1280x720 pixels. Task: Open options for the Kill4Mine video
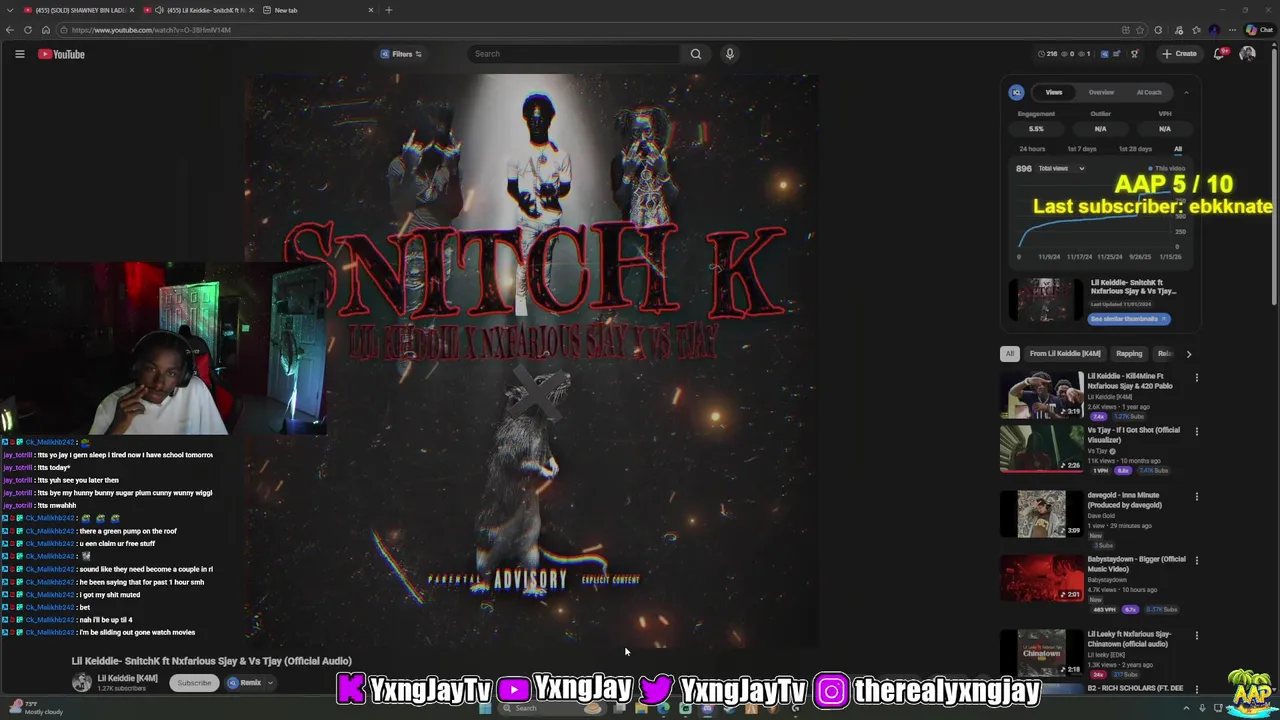pyautogui.click(x=1196, y=378)
